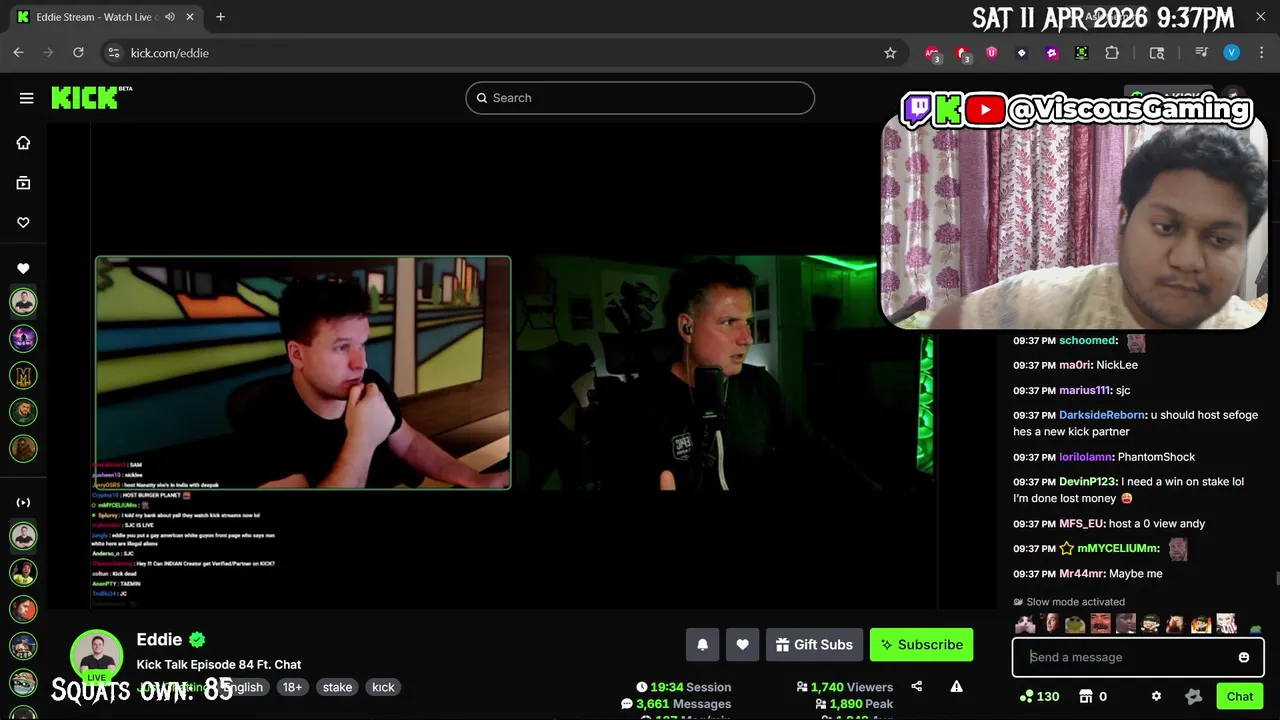Open the purple shield U extension
Viewport: 1280px width, 720px height.
pyautogui.click(x=992, y=53)
